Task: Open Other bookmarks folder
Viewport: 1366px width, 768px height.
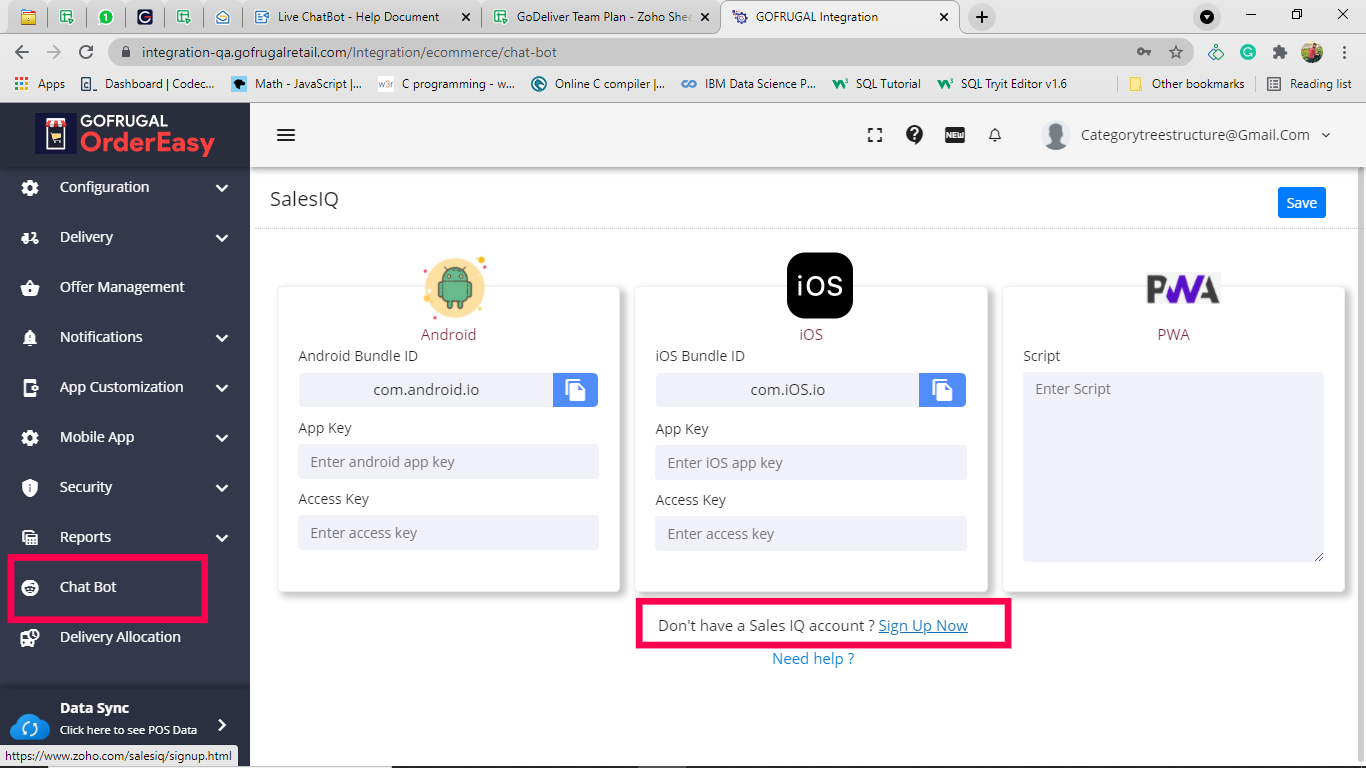Action: (1187, 84)
